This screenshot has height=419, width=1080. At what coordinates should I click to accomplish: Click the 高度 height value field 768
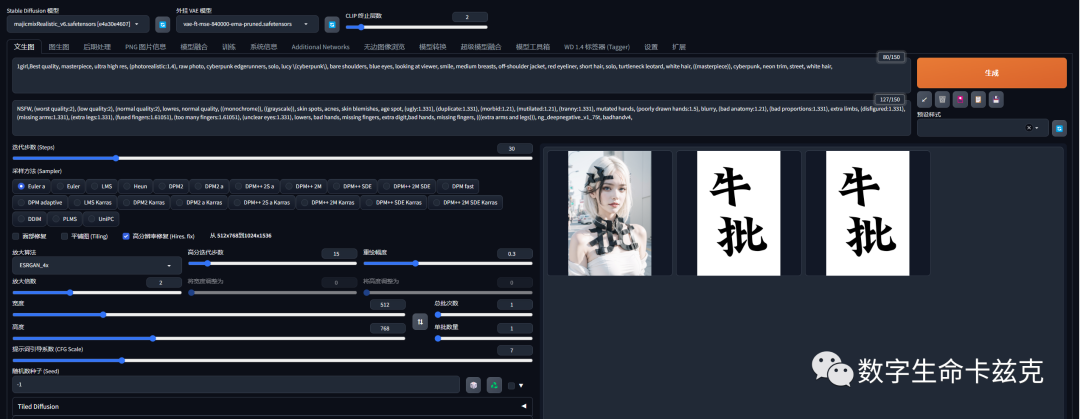click(387, 329)
